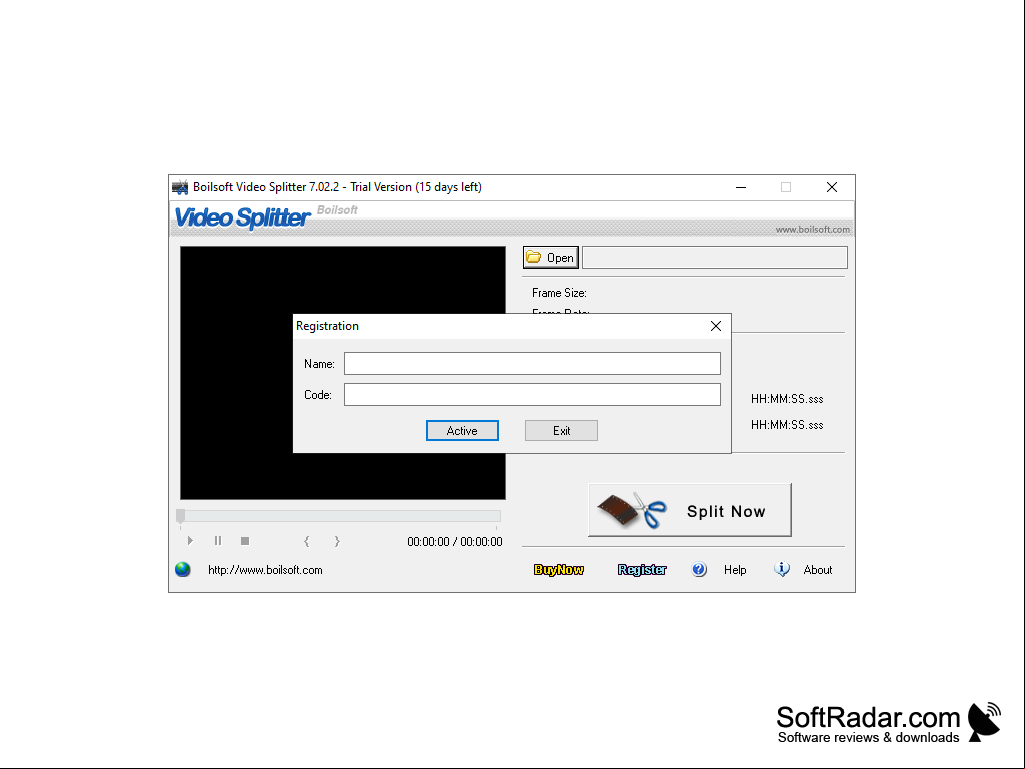The image size is (1025, 769).
Task: Close the Registration dialog
Action: (716, 326)
